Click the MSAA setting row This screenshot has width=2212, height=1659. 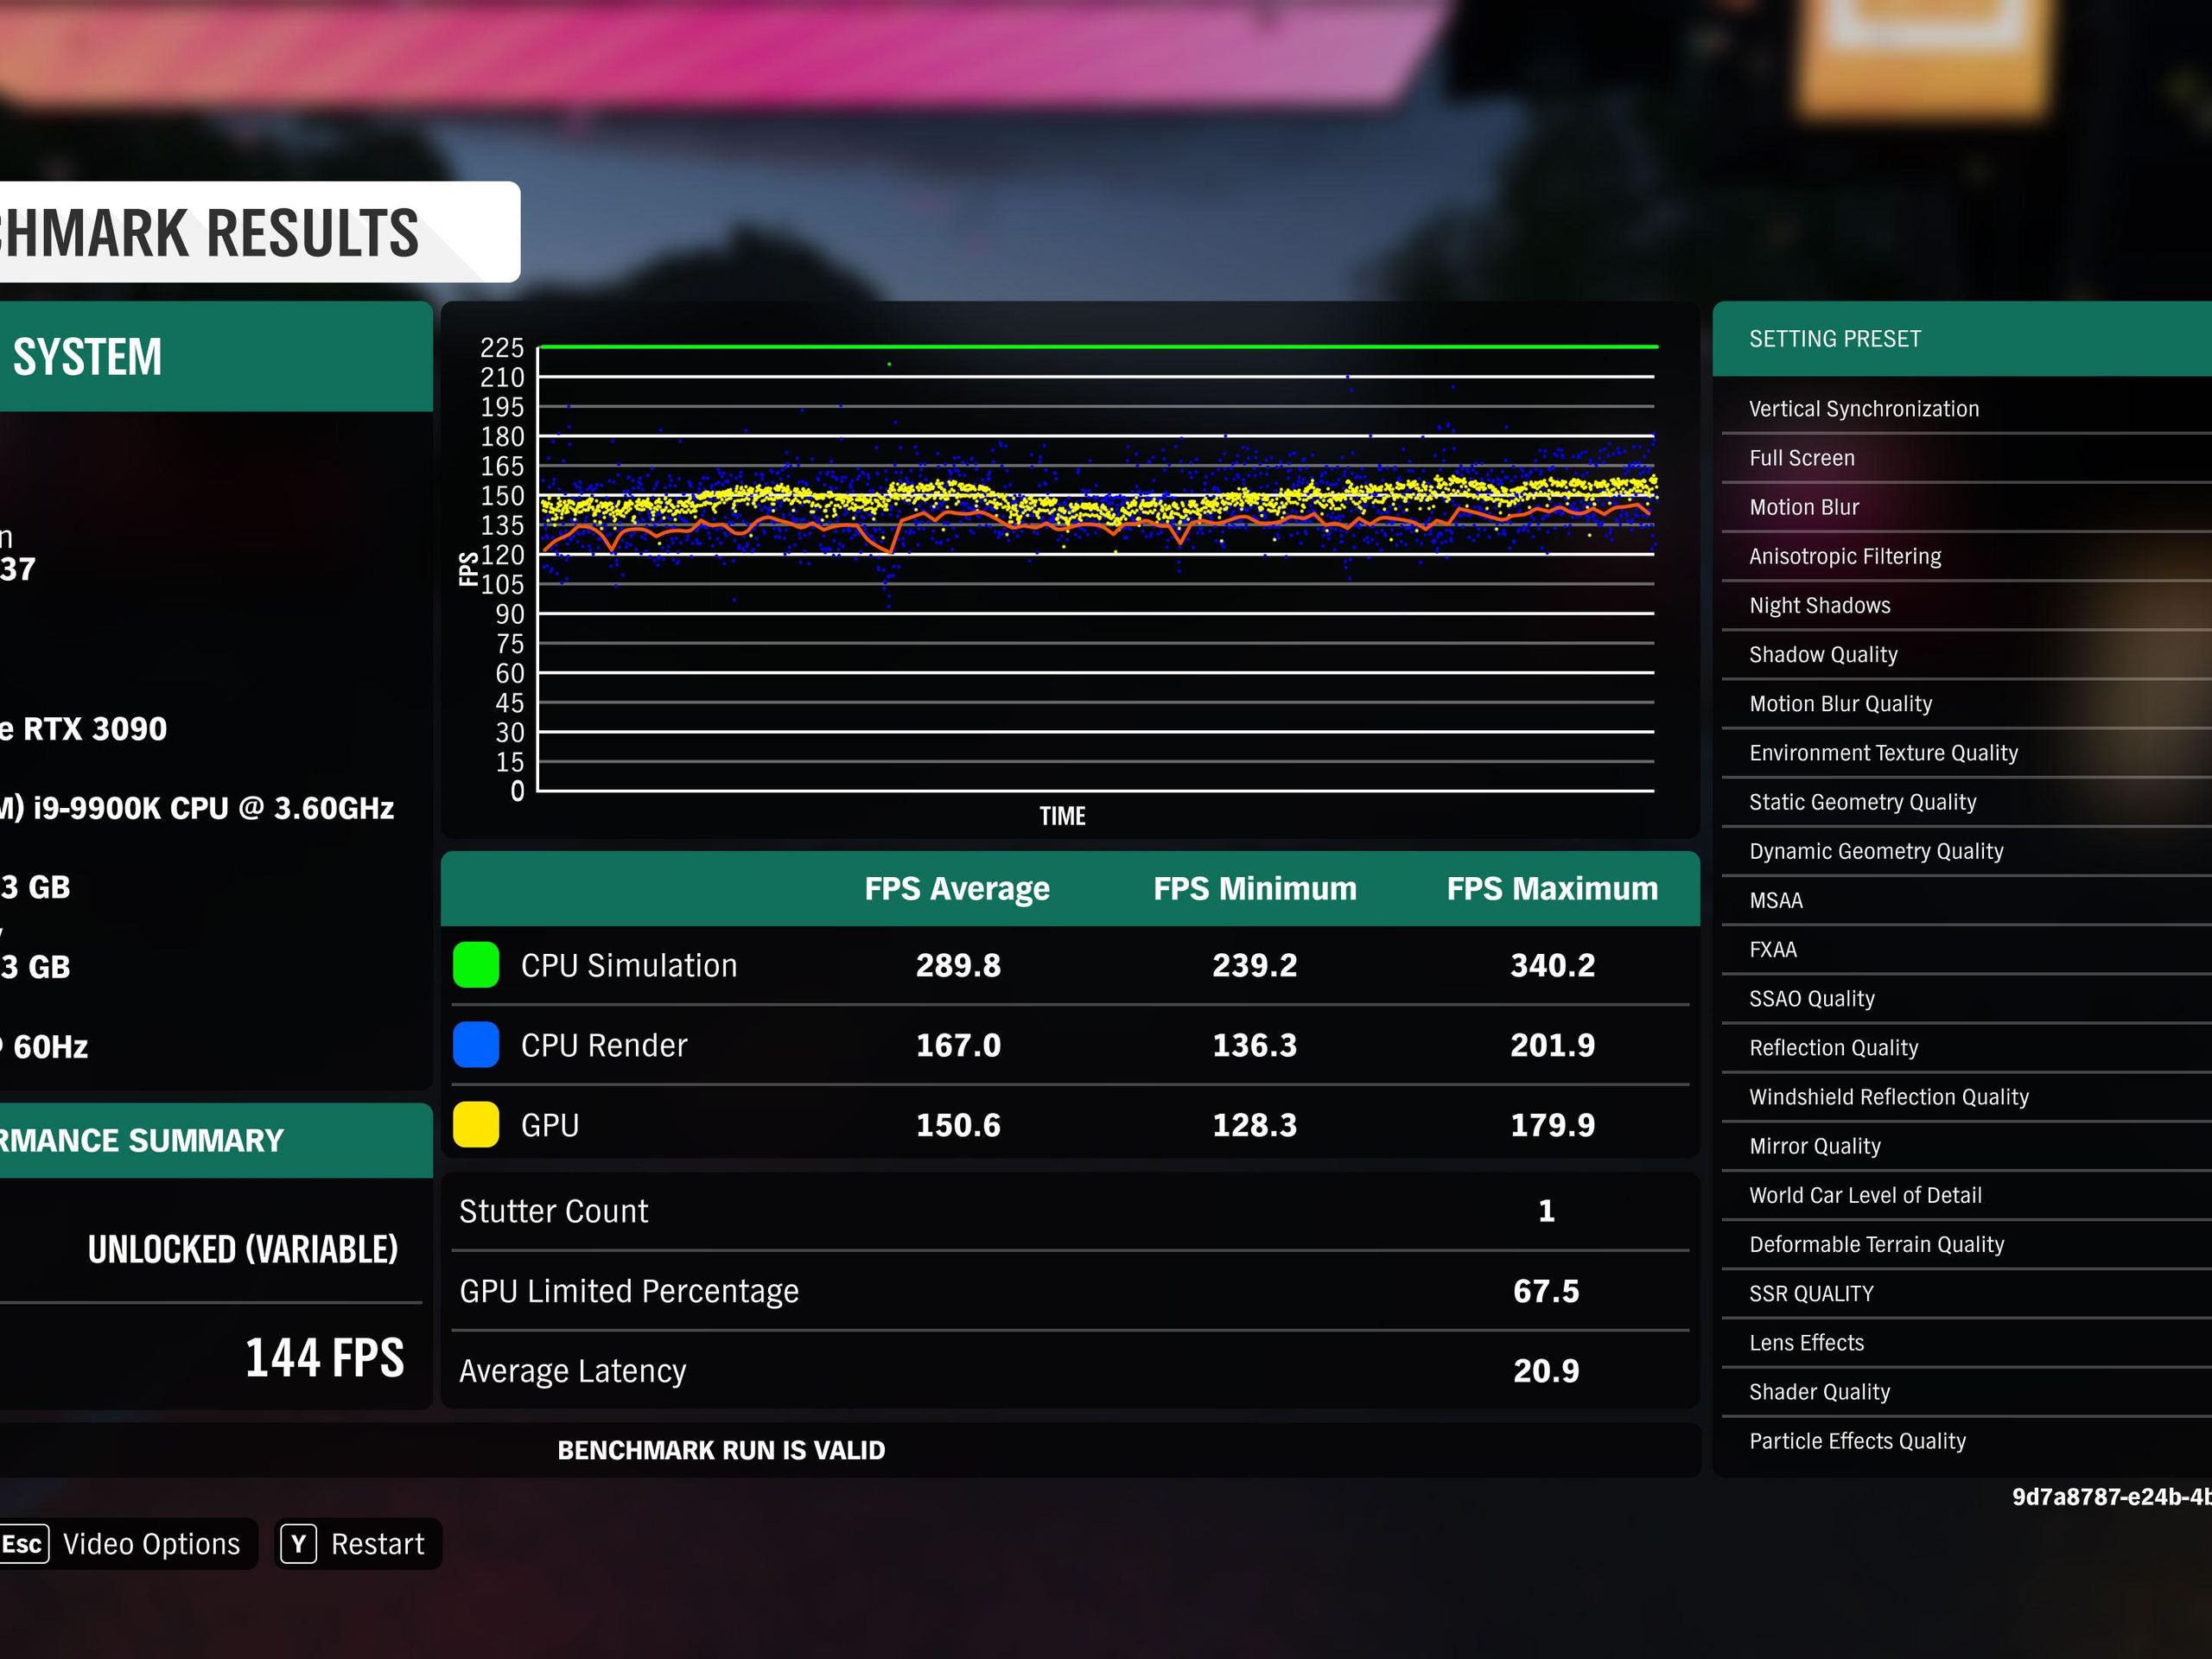click(x=1776, y=901)
